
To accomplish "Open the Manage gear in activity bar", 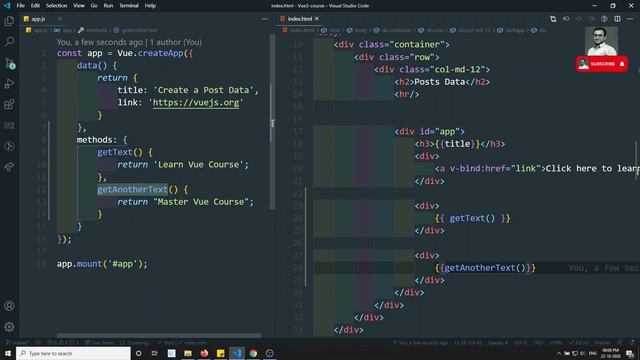I will pyautogui.click(x=9, y=327).
